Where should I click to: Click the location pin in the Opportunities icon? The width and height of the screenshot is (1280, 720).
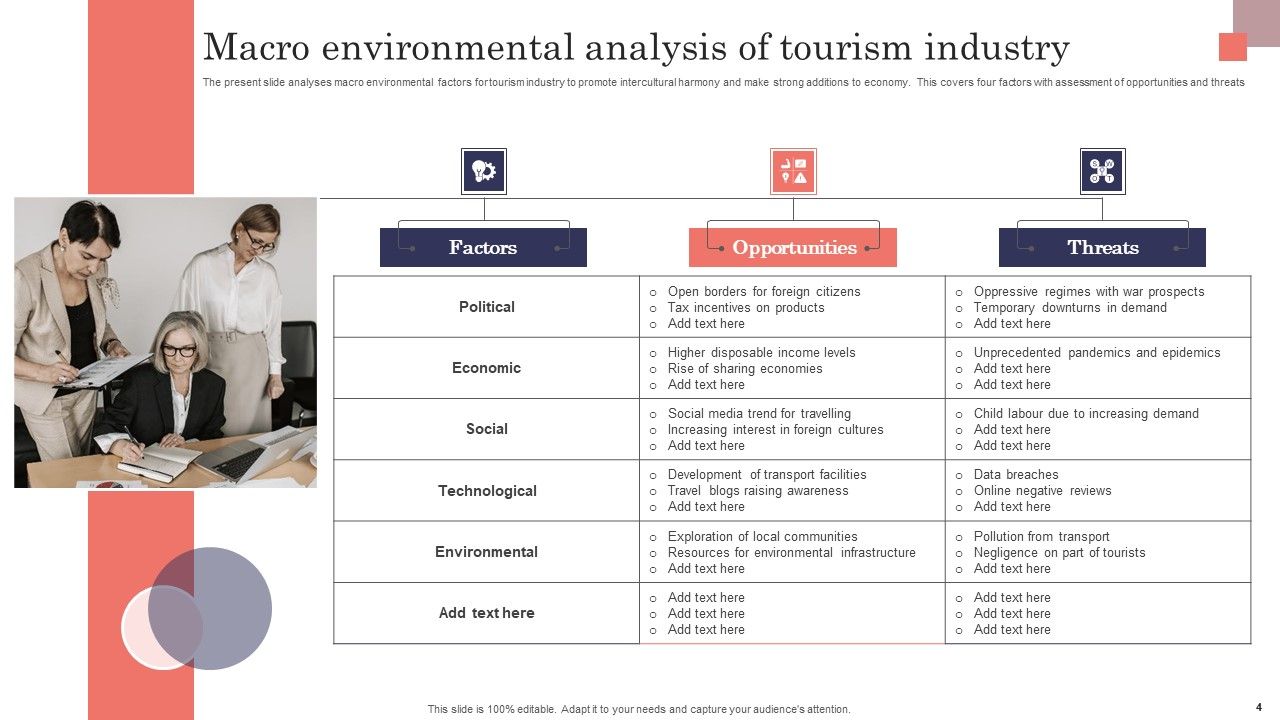(x=785, y=177)
